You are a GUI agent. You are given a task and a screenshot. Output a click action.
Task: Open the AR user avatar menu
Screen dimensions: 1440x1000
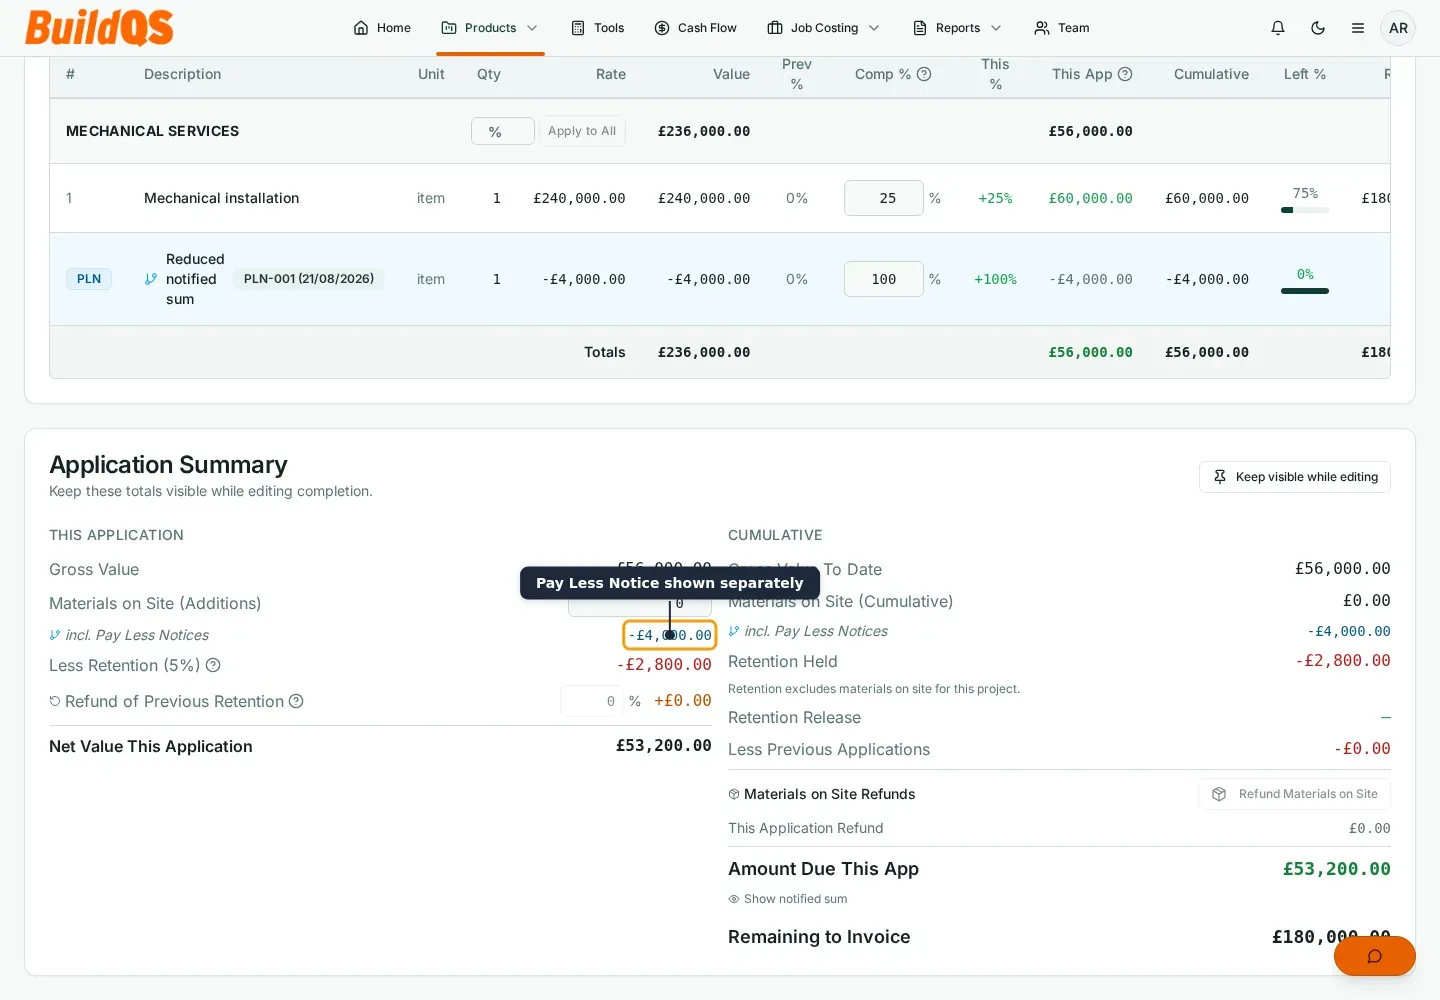(1398, 28)
